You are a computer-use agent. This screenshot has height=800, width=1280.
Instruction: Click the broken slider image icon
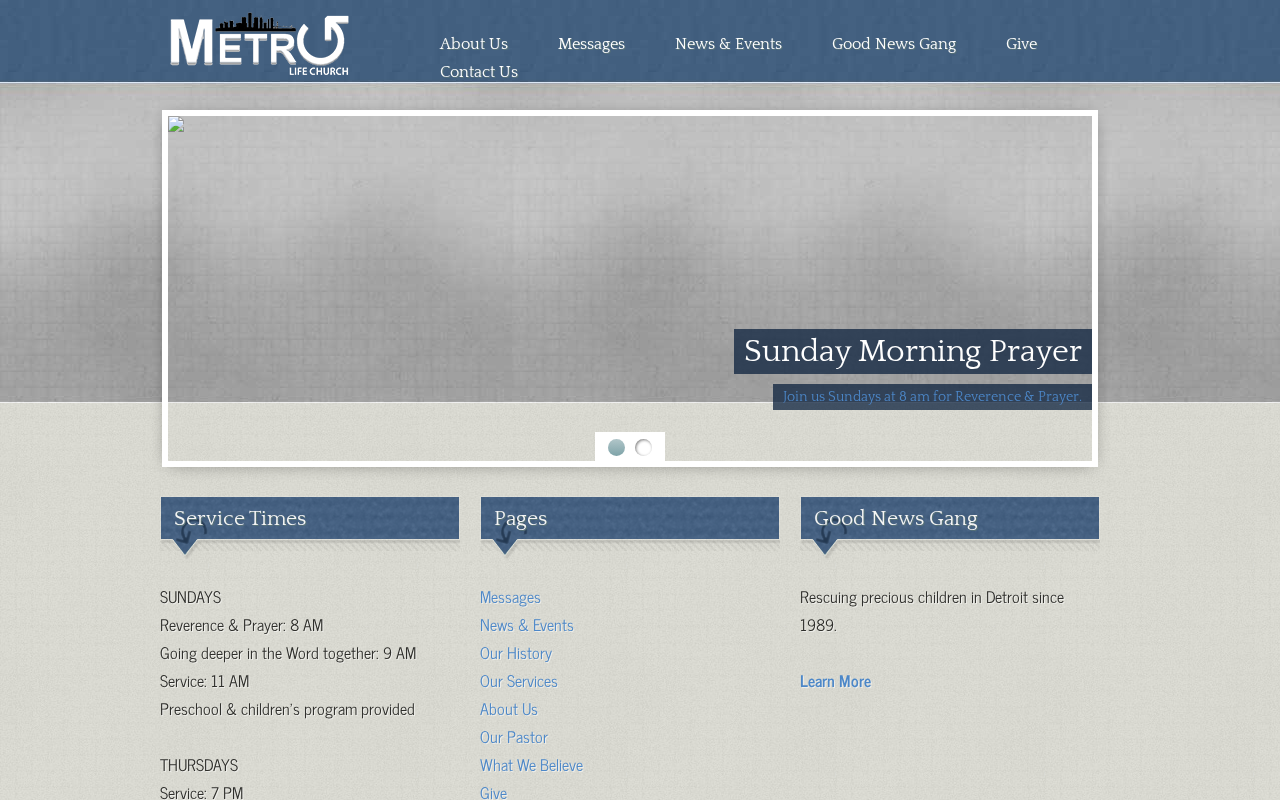coord(176,125)
